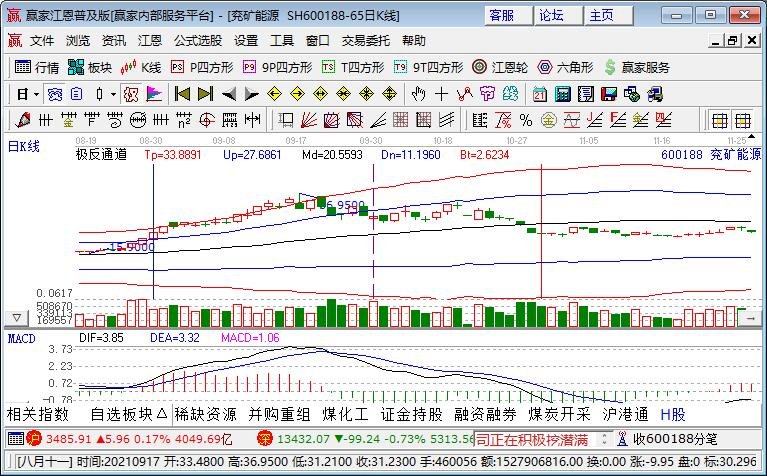Step chart forward with black right arrow
This screenshot has width=767, height=476.
251,94
